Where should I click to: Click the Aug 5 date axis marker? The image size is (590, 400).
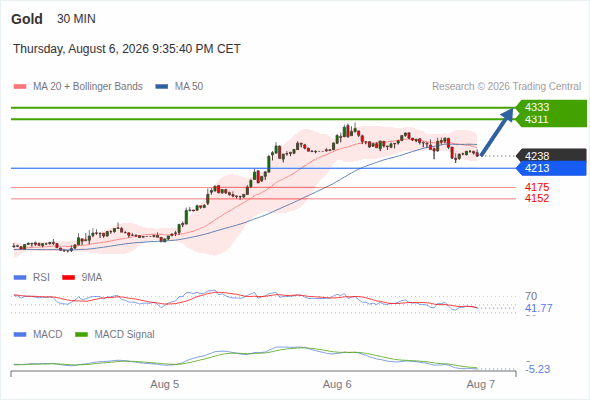[164, 384]
